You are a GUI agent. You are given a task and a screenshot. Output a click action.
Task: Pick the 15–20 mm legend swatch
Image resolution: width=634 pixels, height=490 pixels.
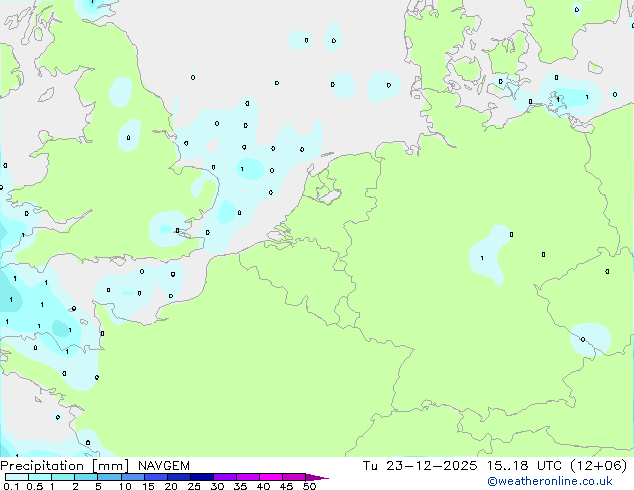[x=156, y=477]
